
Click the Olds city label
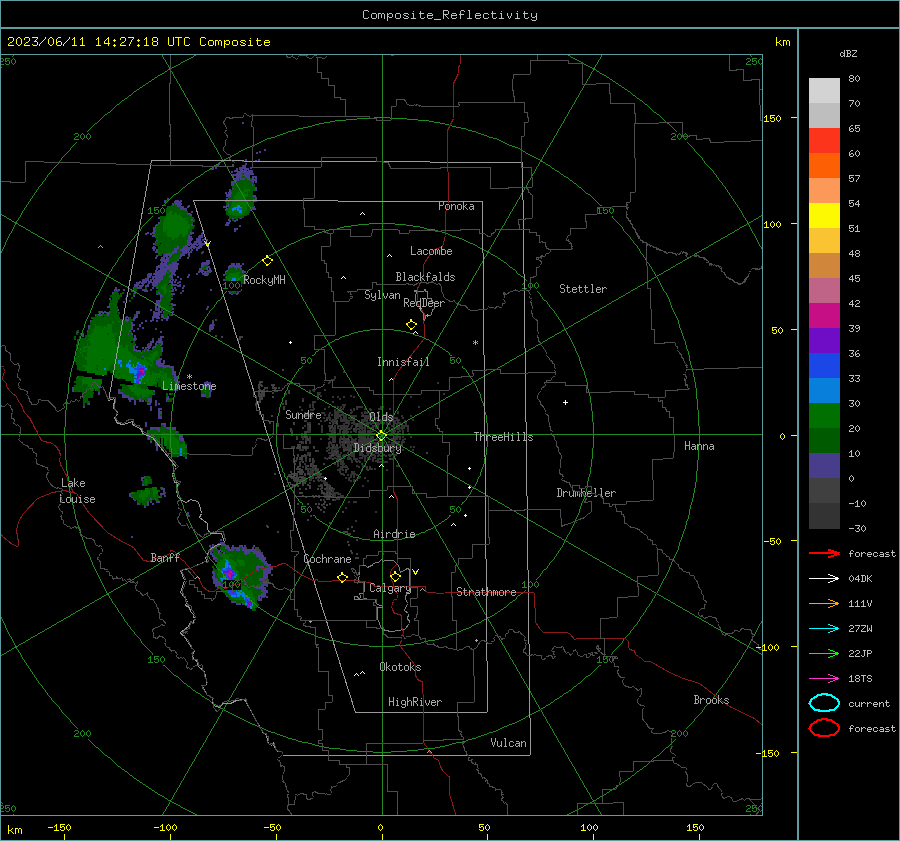point(381,417)
